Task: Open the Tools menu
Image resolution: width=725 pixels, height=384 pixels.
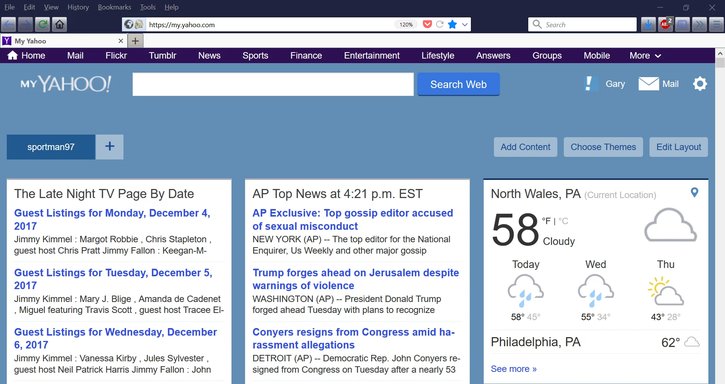Action: click(147, 7)
